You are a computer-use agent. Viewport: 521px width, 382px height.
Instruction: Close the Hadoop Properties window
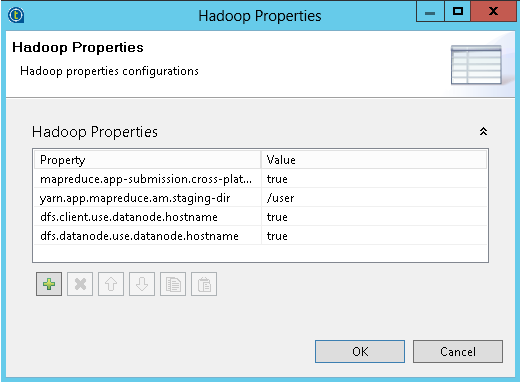click(x=493, y=12)
